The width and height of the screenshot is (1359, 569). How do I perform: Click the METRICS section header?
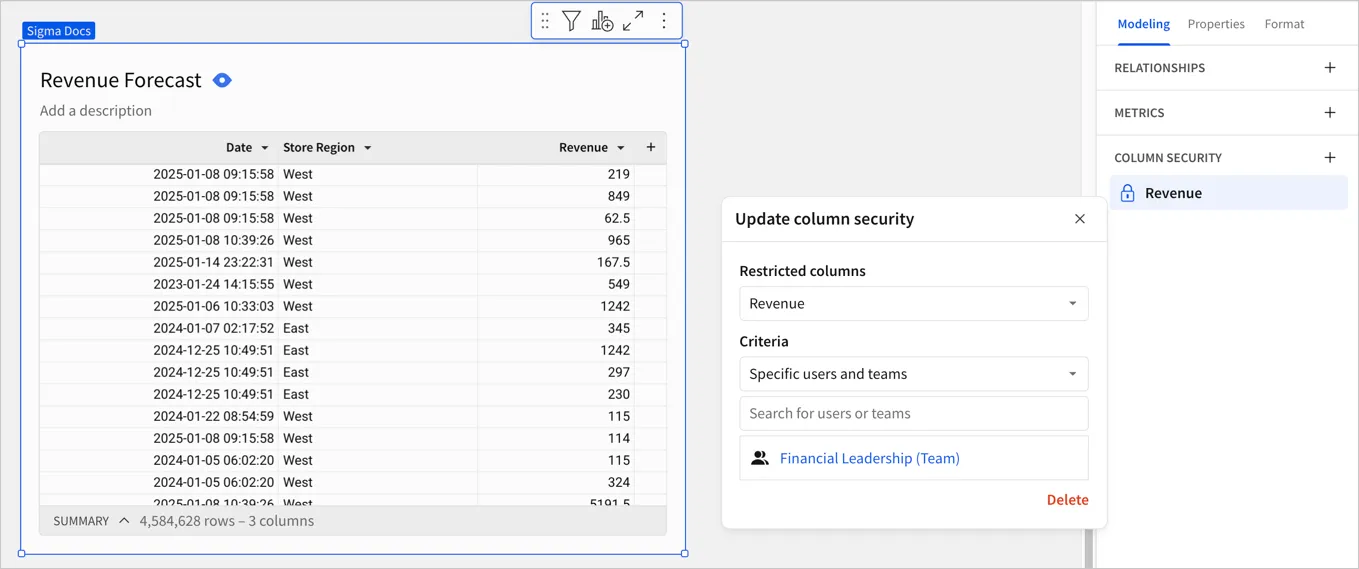click(x=1139, y=113)
